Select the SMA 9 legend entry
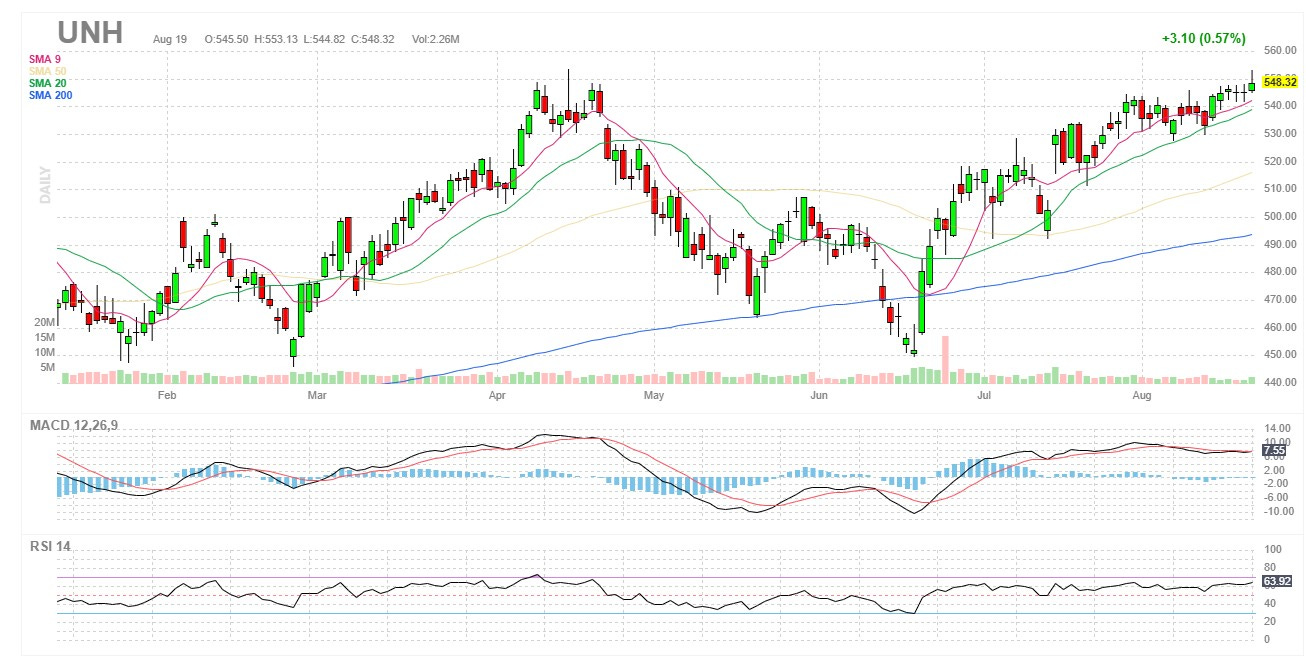The height and width of the screenshot is (658, 1306). click(x=45, y=59)
